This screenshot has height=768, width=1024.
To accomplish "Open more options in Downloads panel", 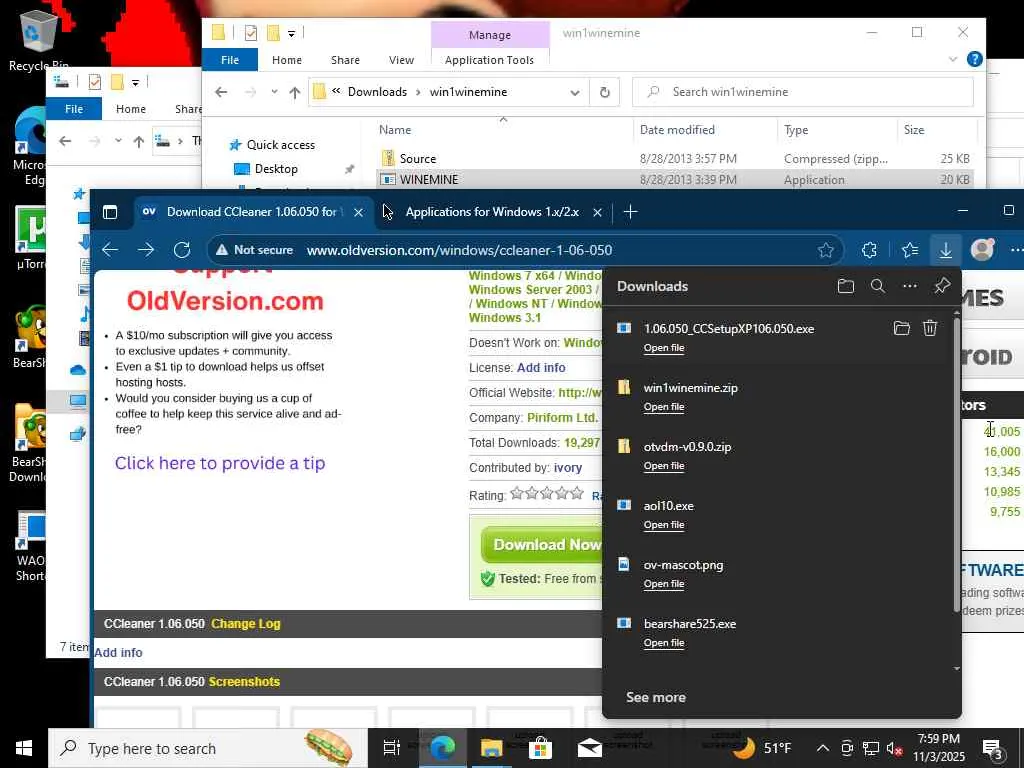I will [910, 286].
